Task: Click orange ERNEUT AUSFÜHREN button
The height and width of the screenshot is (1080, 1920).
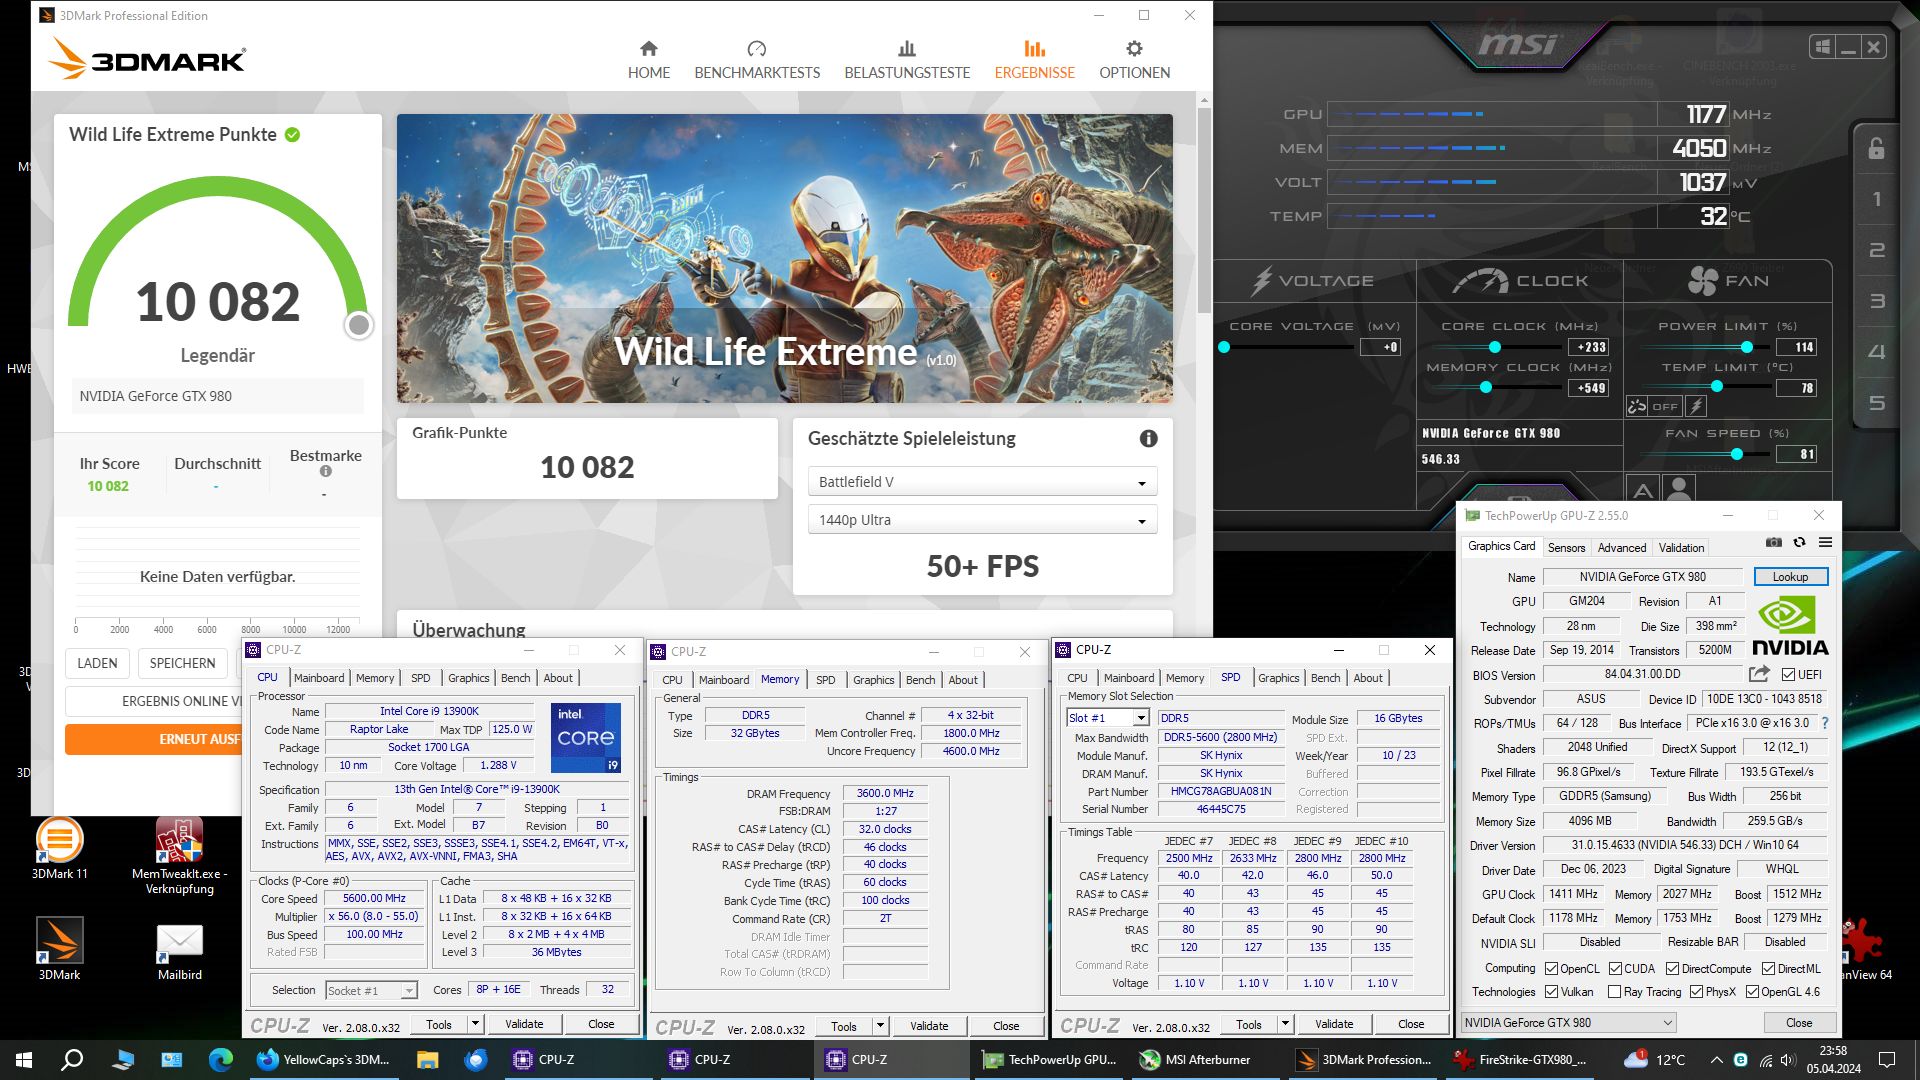Action: [x=155, y=739]
